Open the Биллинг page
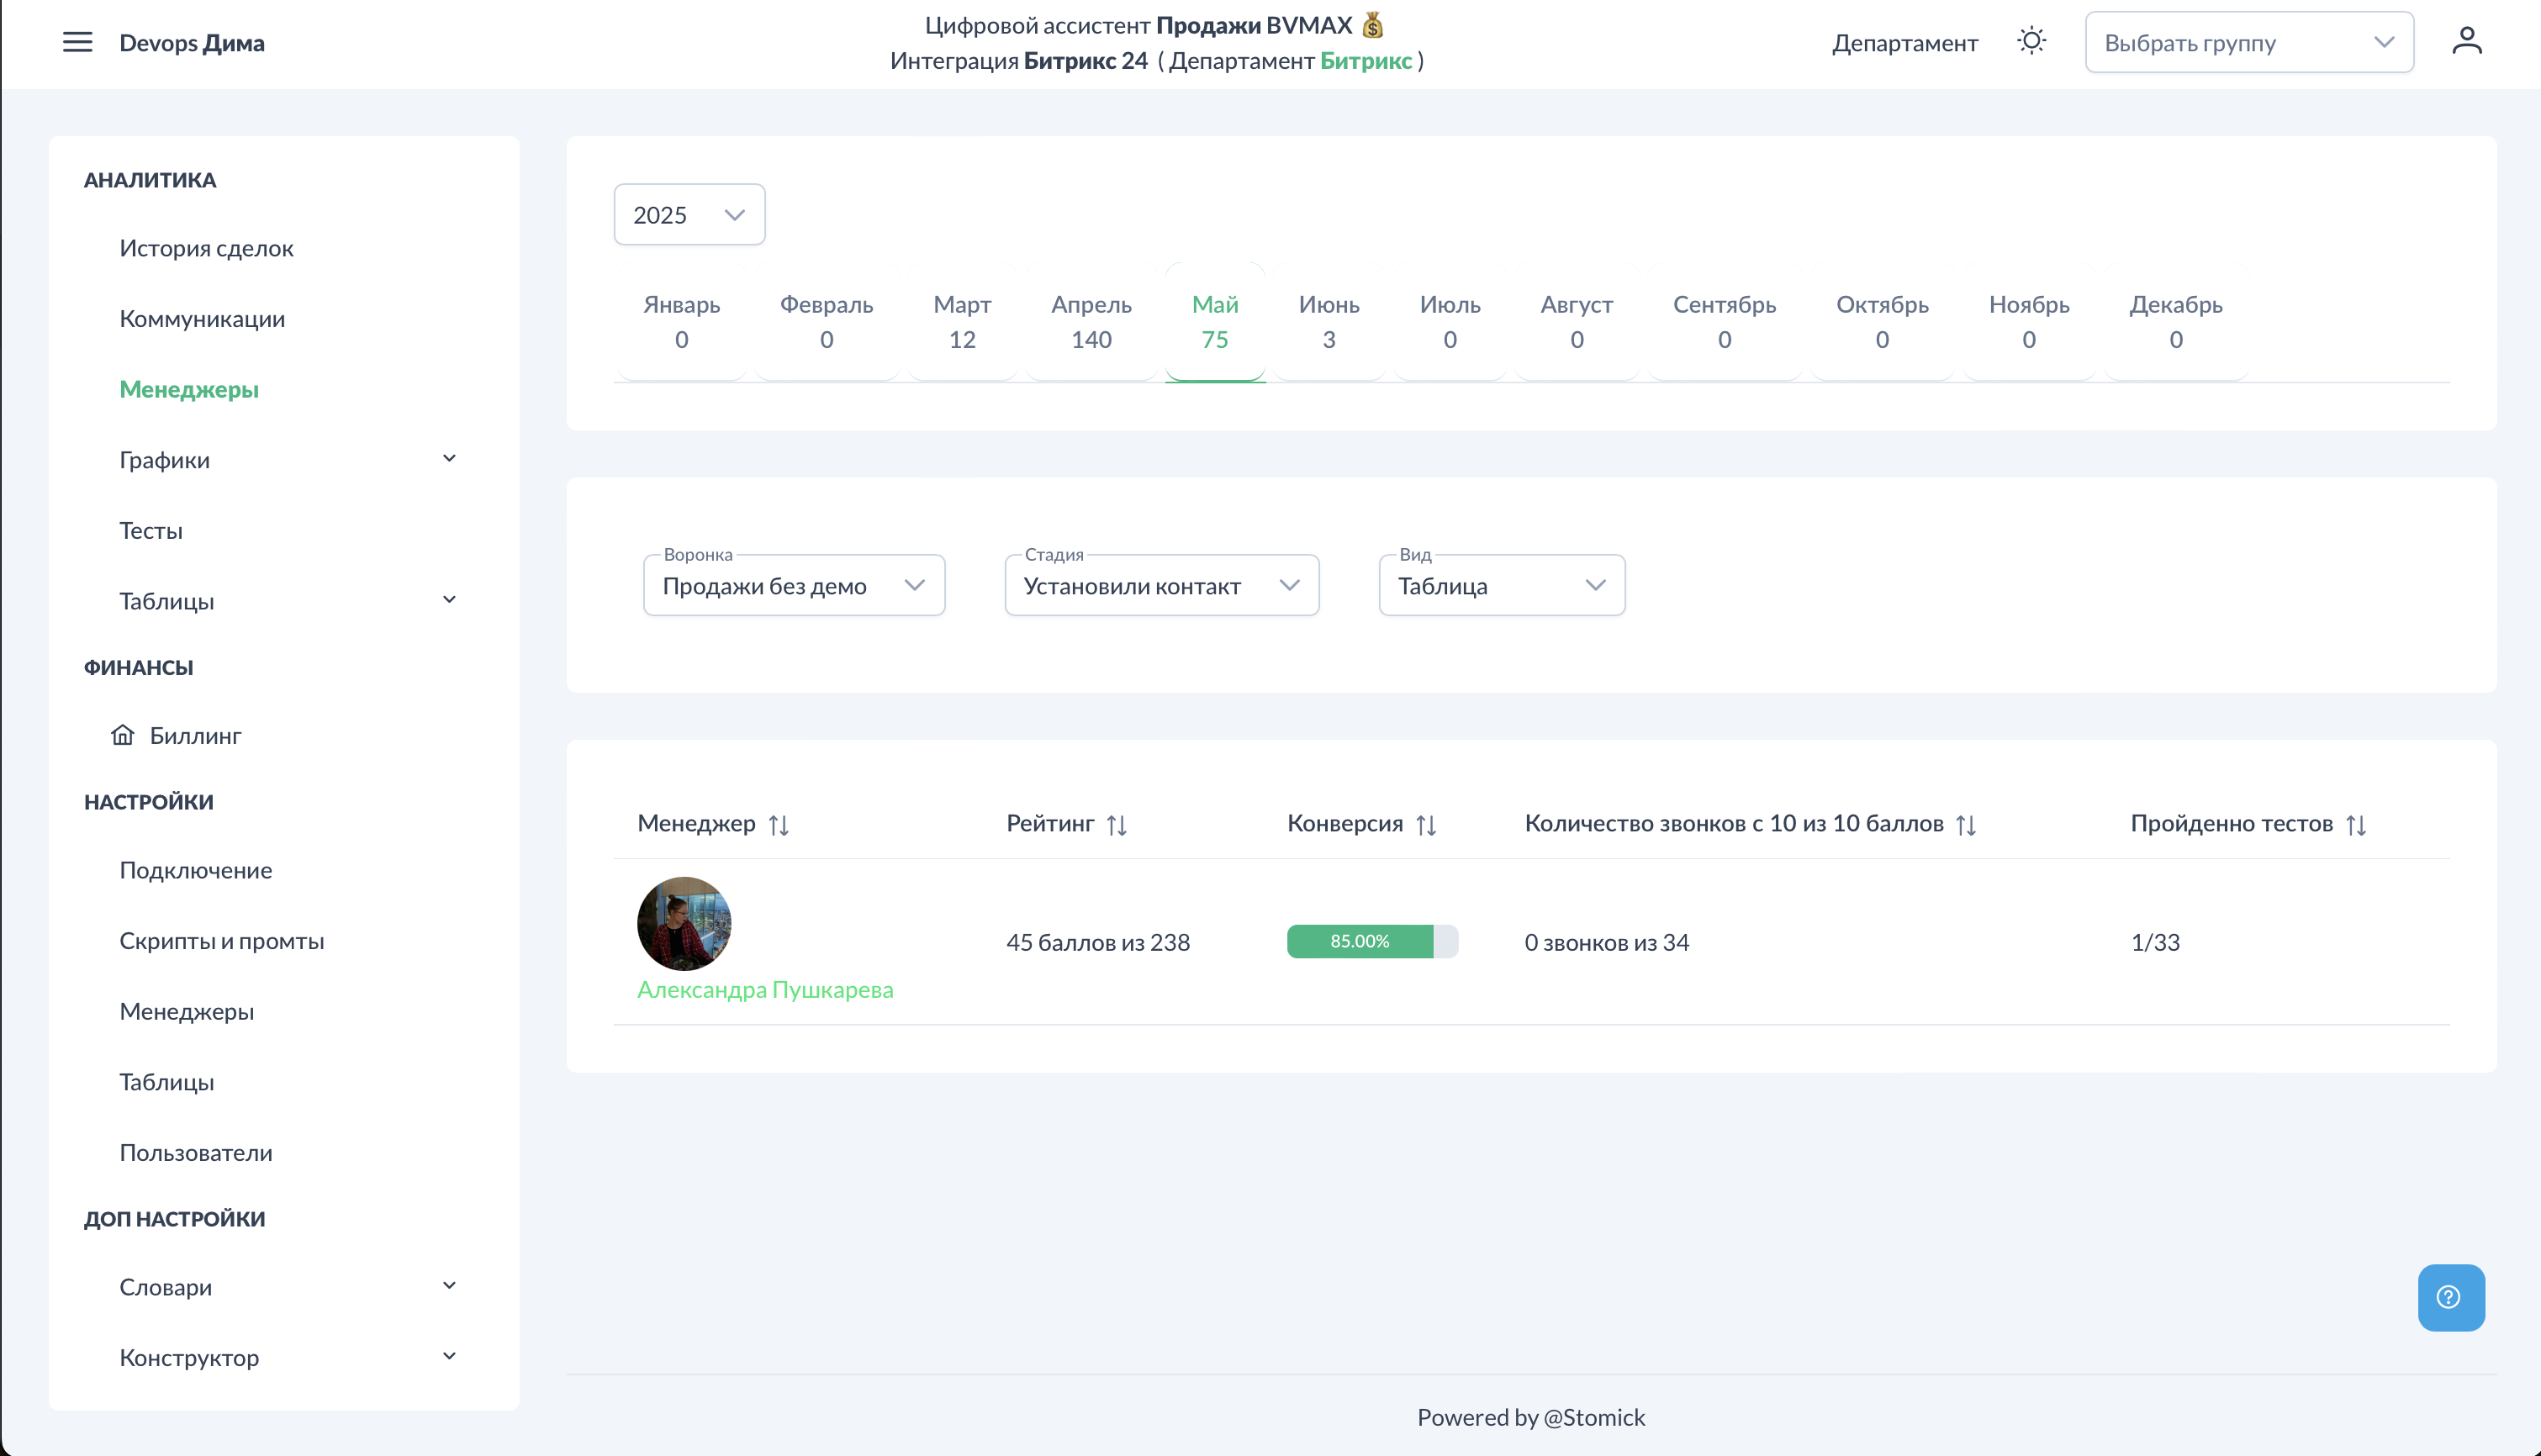Viewport: 2541px width, 1456px height. pos(195,736)
